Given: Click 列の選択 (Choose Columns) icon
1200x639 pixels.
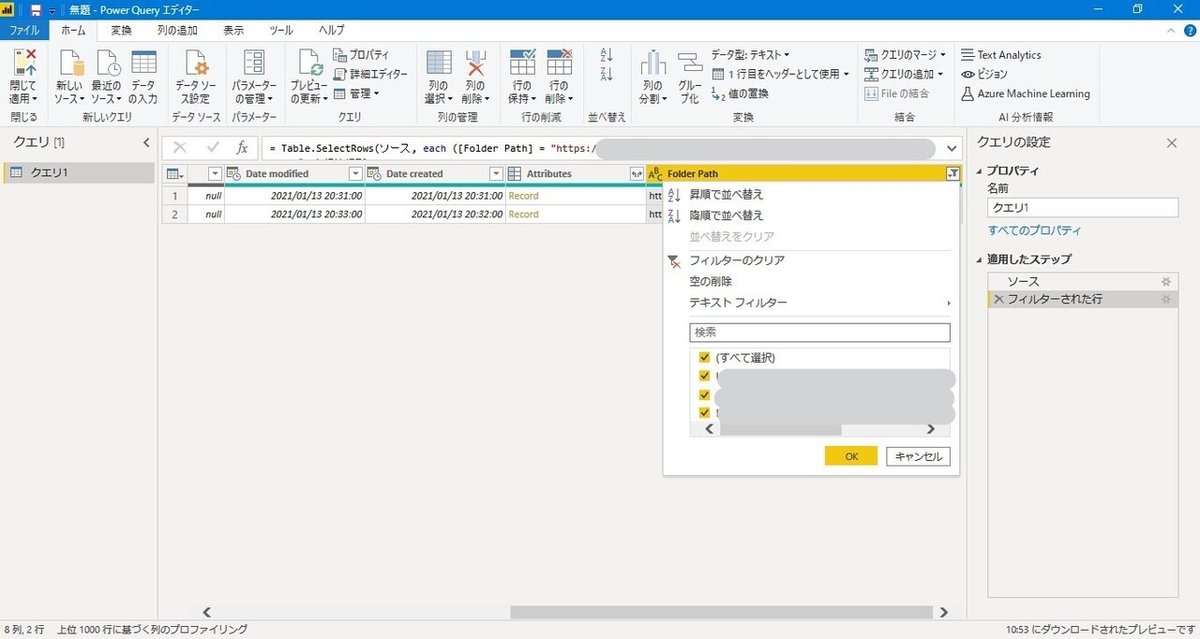Looking at the screenshot, I should coord(439,62).
